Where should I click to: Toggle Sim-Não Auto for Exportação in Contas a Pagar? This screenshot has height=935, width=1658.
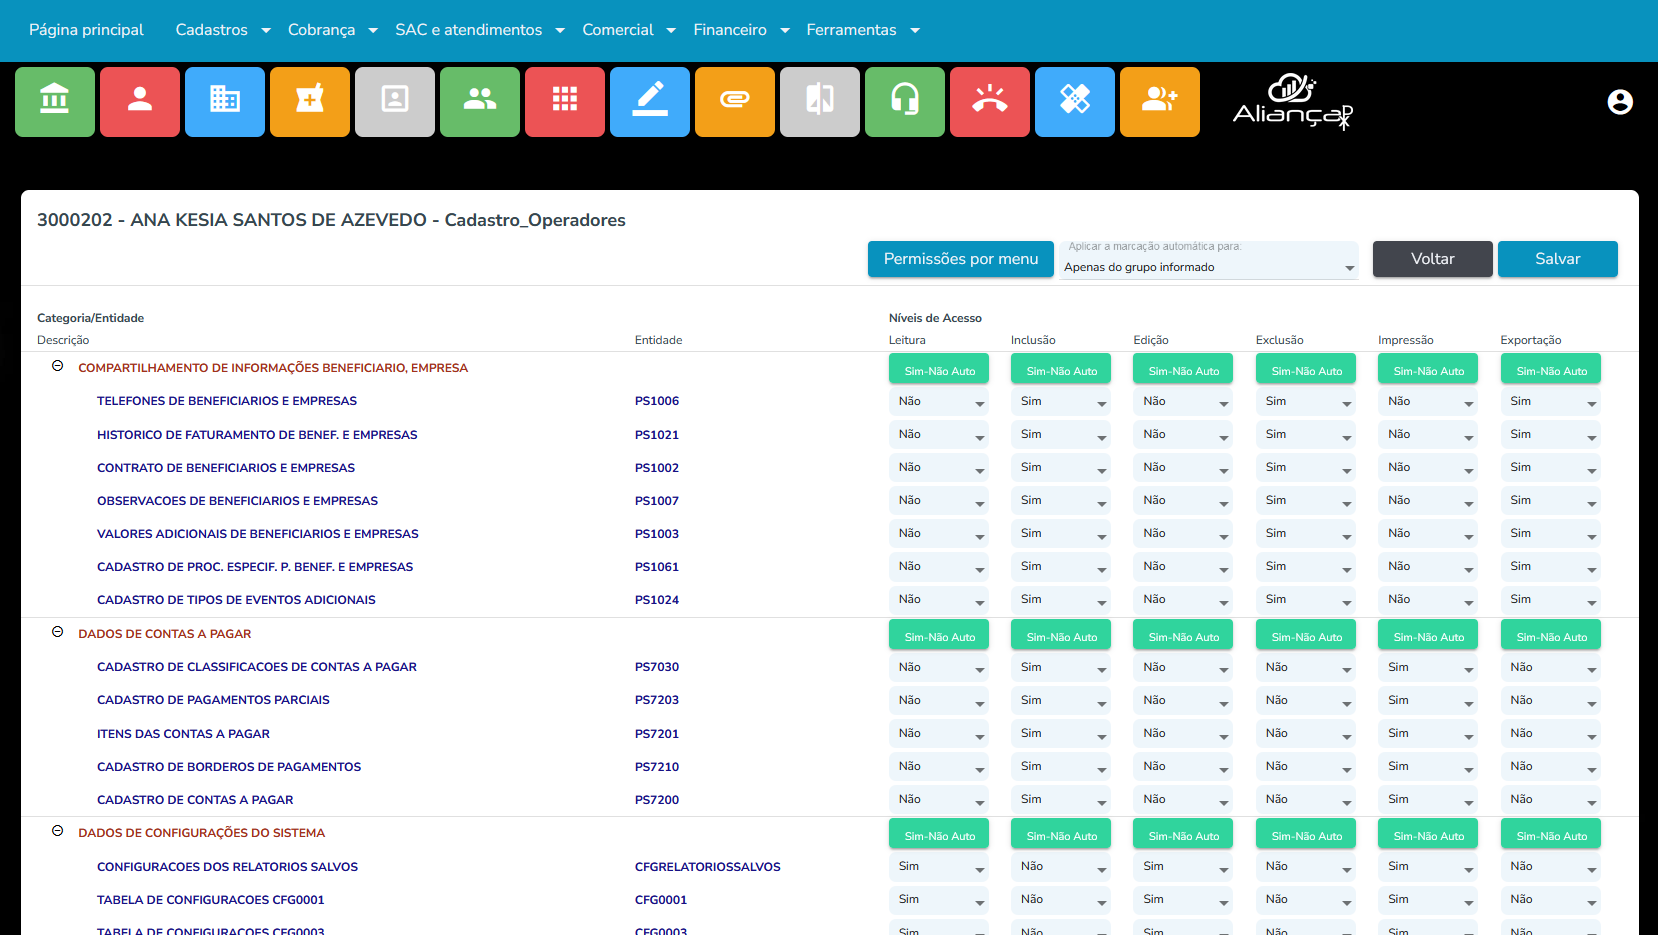click(x=1551, y=636)
